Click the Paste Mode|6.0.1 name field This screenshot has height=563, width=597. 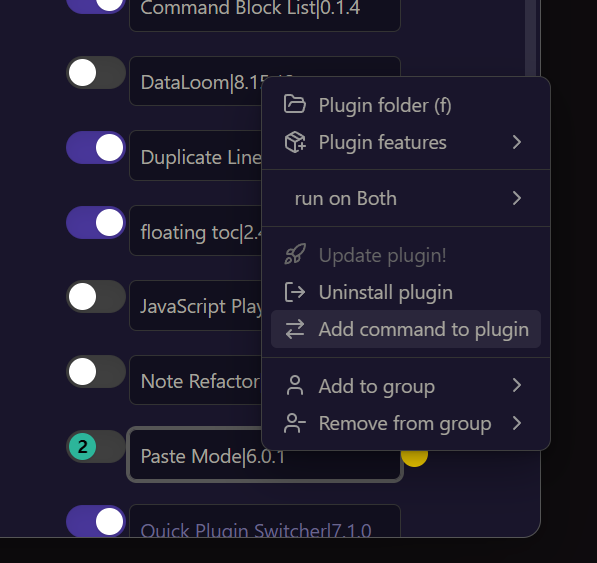point(265,455)
